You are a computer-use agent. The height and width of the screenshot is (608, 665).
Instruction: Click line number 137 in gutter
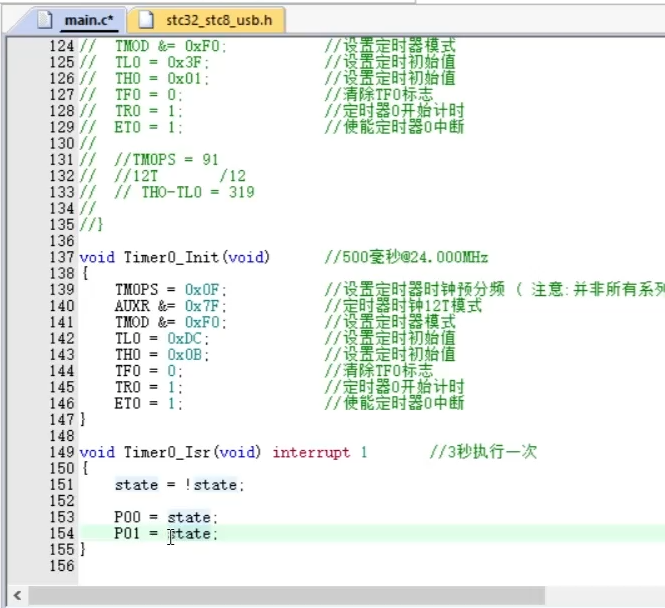[x=62, y=257]
